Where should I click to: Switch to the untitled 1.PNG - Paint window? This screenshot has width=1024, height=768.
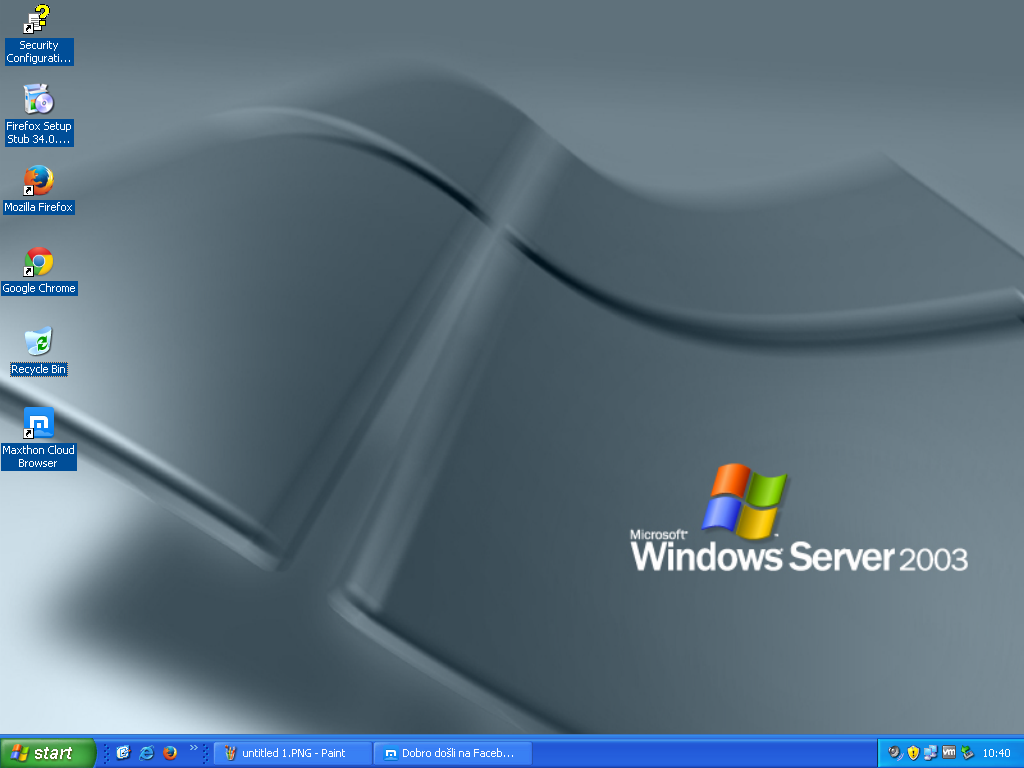coord(293,753)
